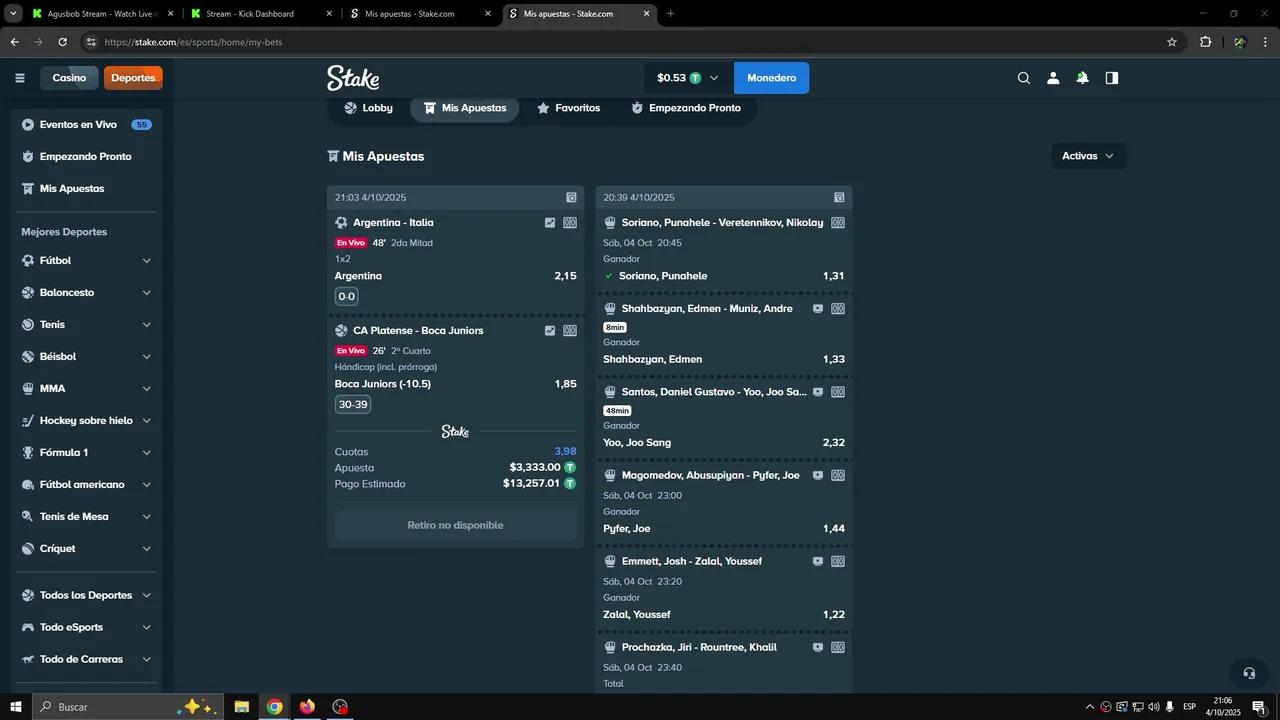This screenshot has width=1280, height=720.
Task: Open scoreboard icon for CA Platense - Boca Juniors
Action: pos(570,331)
